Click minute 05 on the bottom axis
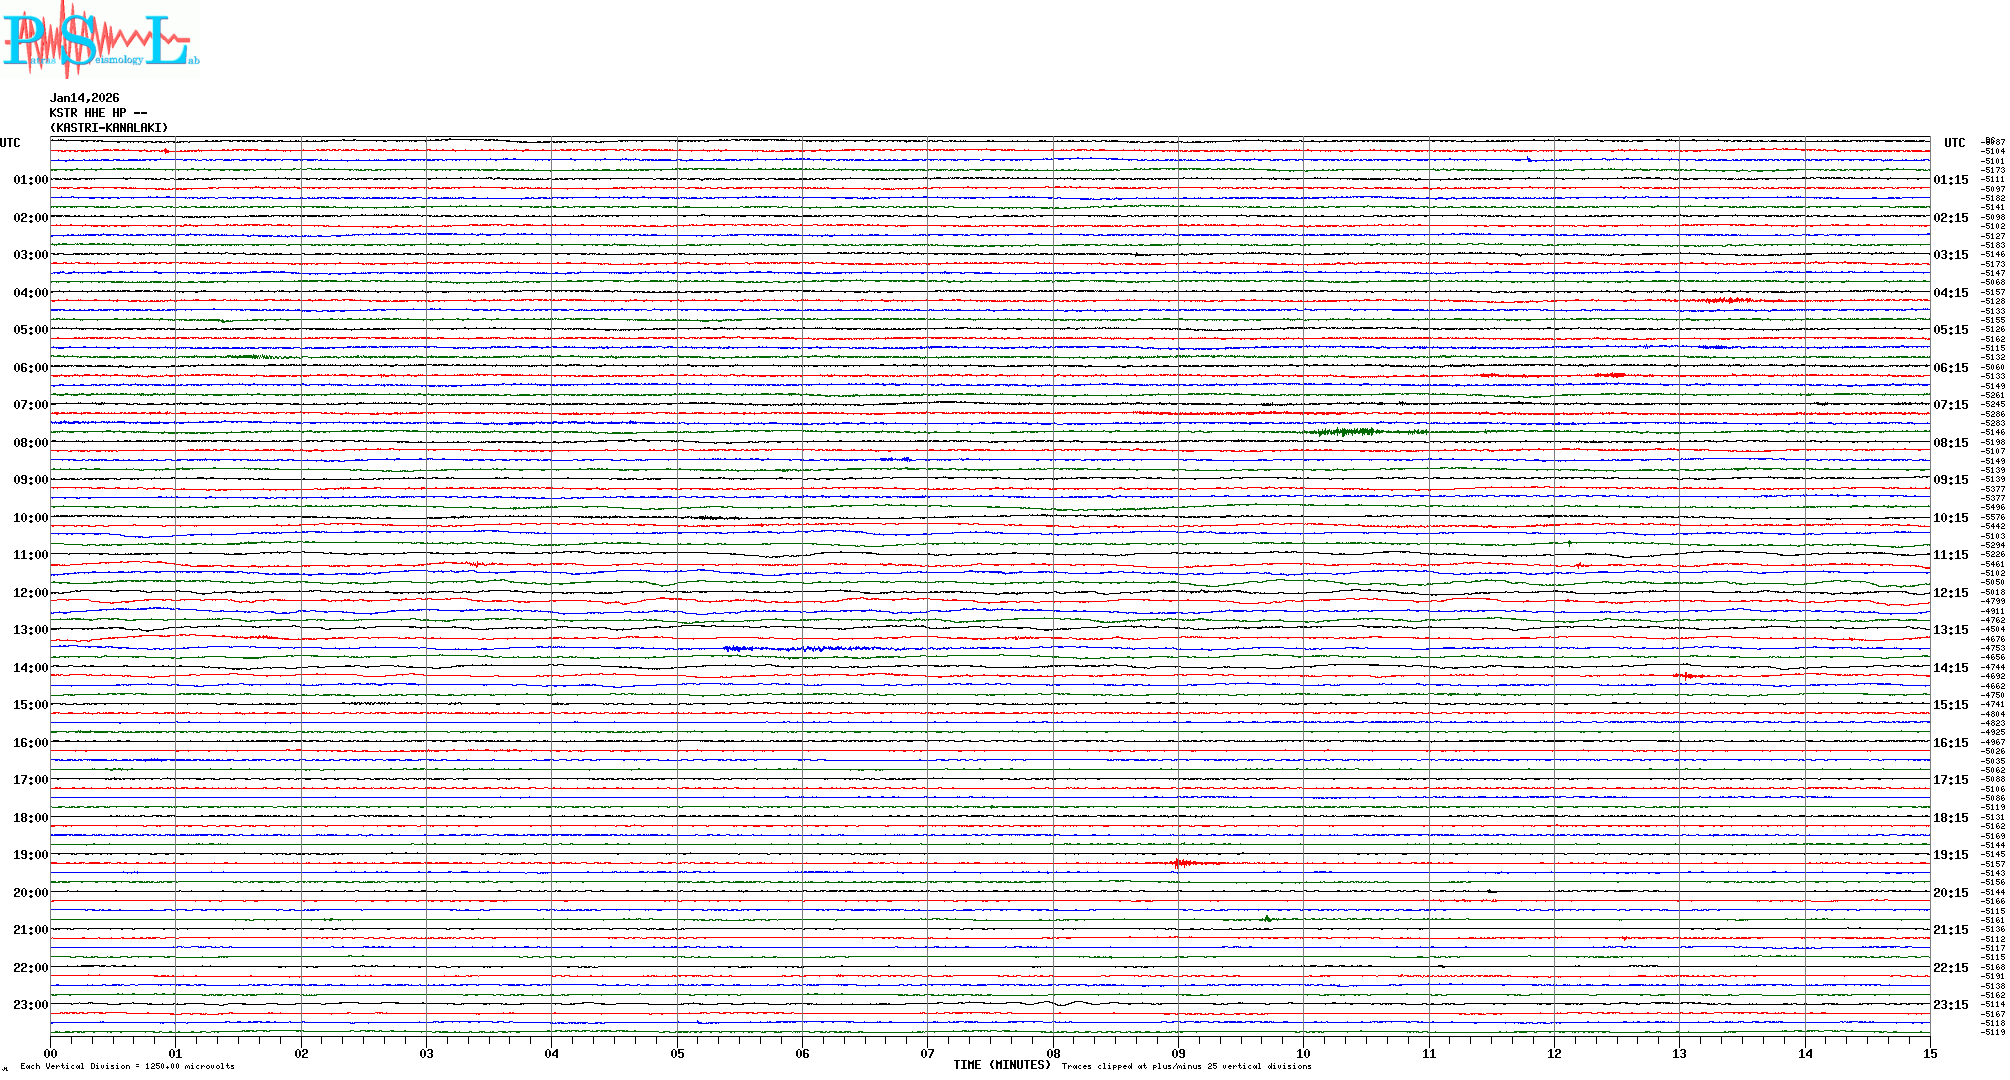Viewport: 2010px width, 1080px height. (677, 1053)
